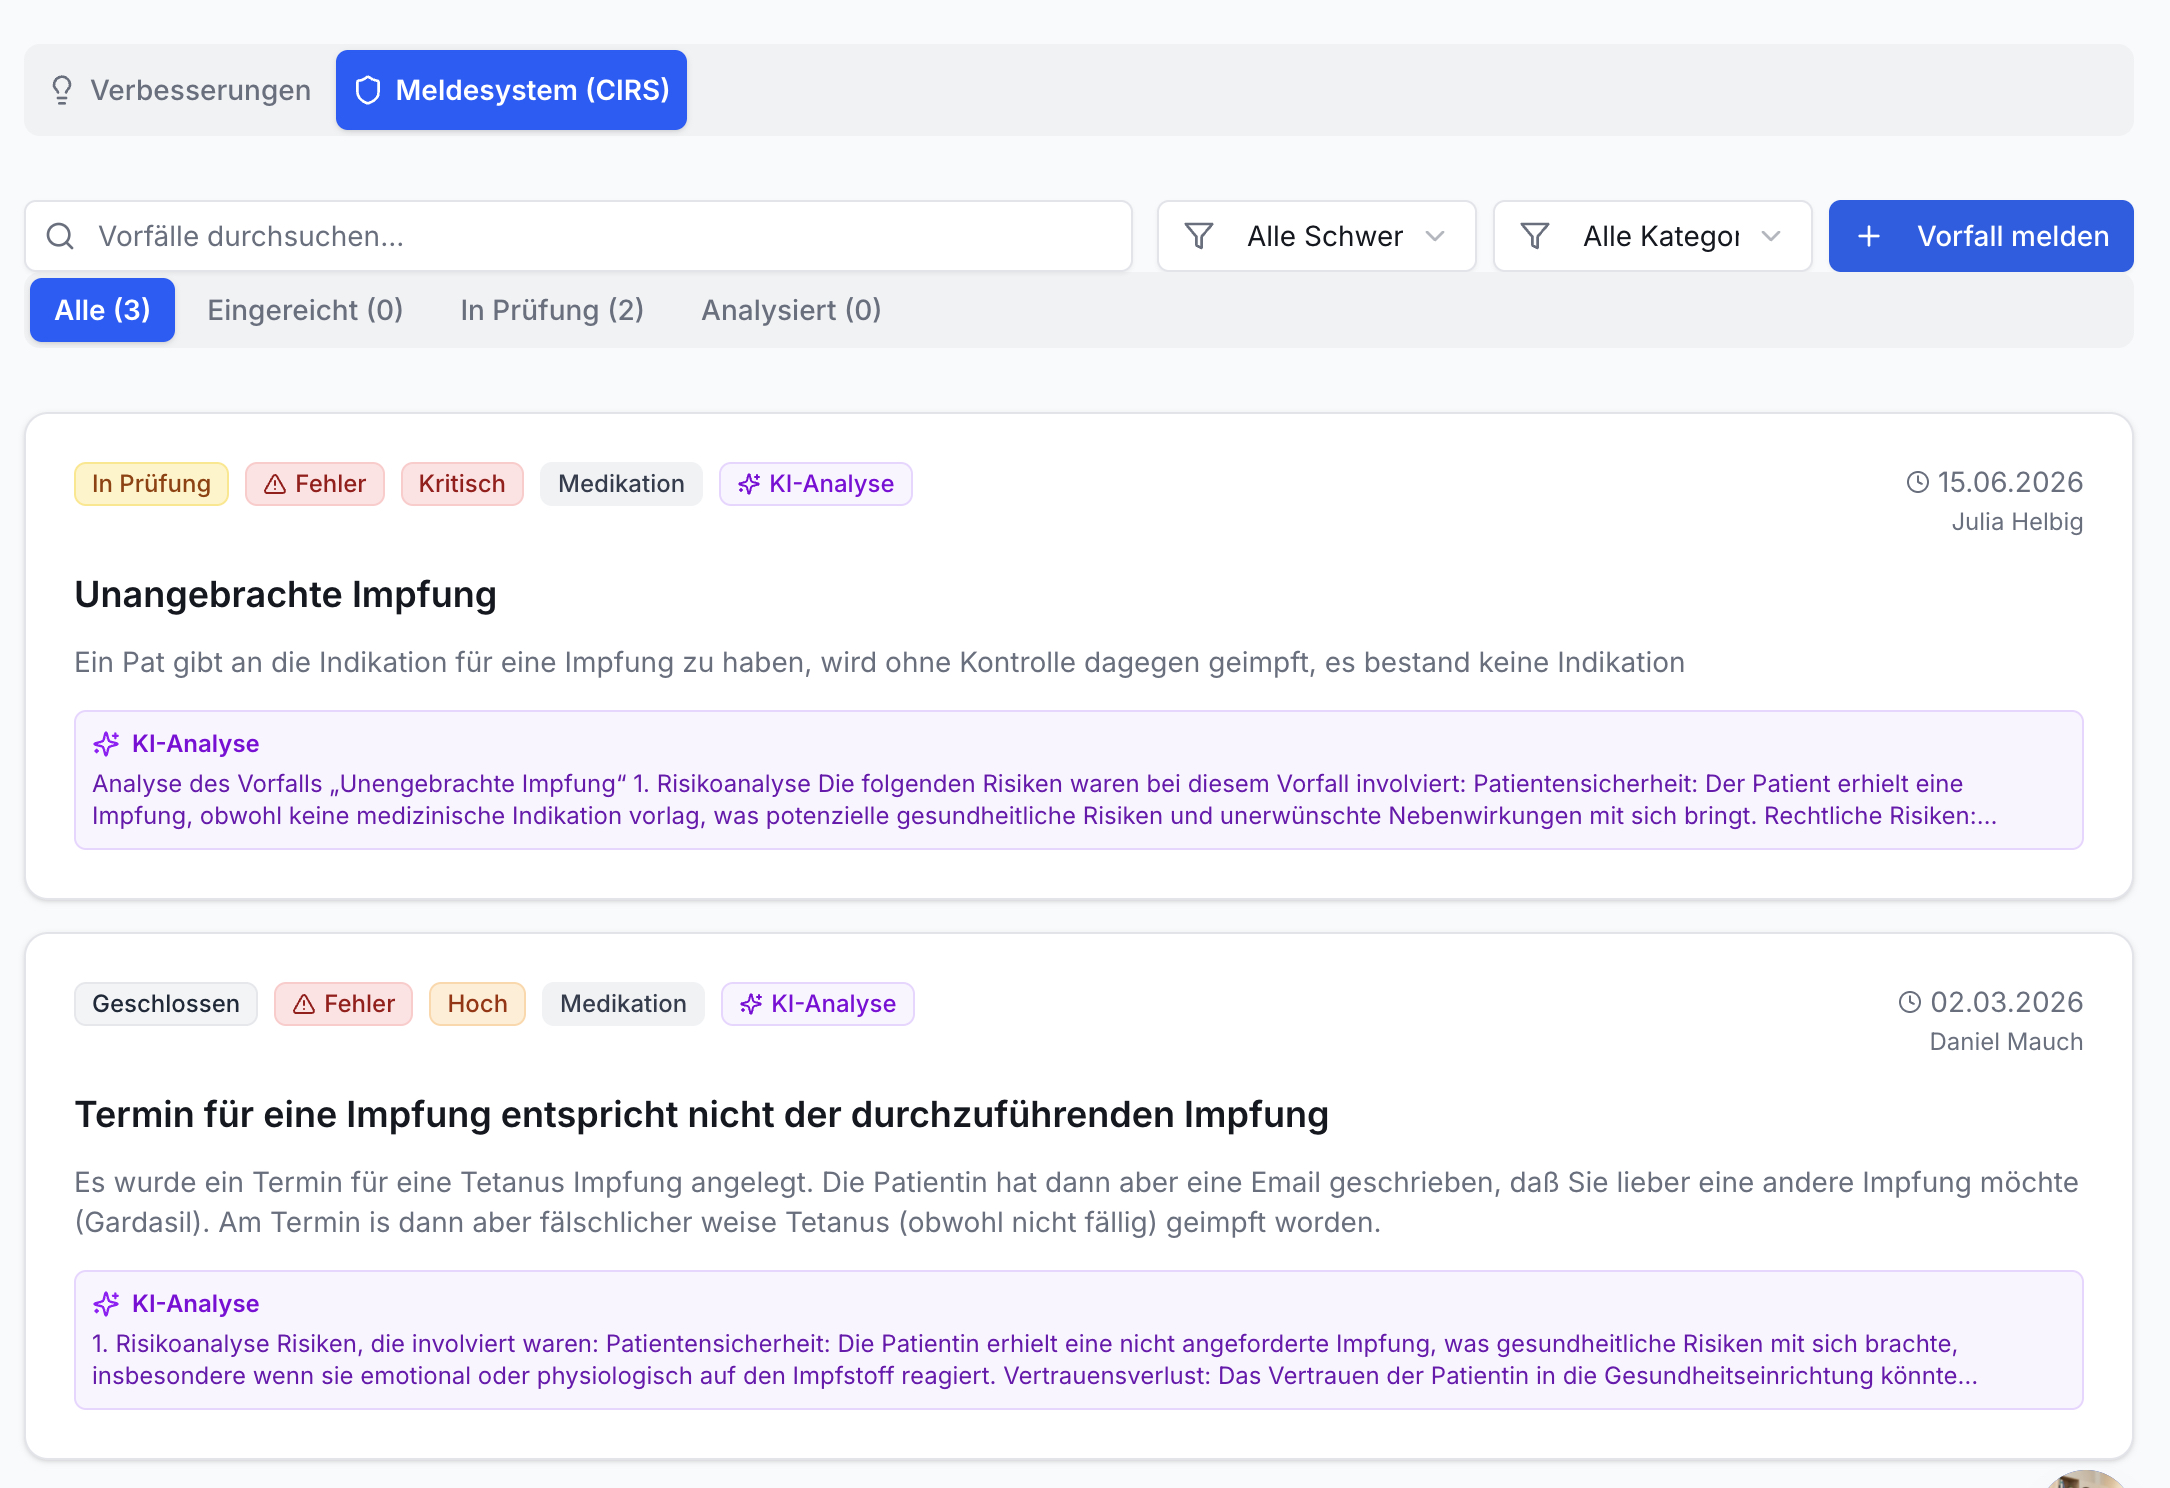2170x1488 pixels.
Task: Switch to the Analysiert (0) tab
Action: [x=791, y=310]
